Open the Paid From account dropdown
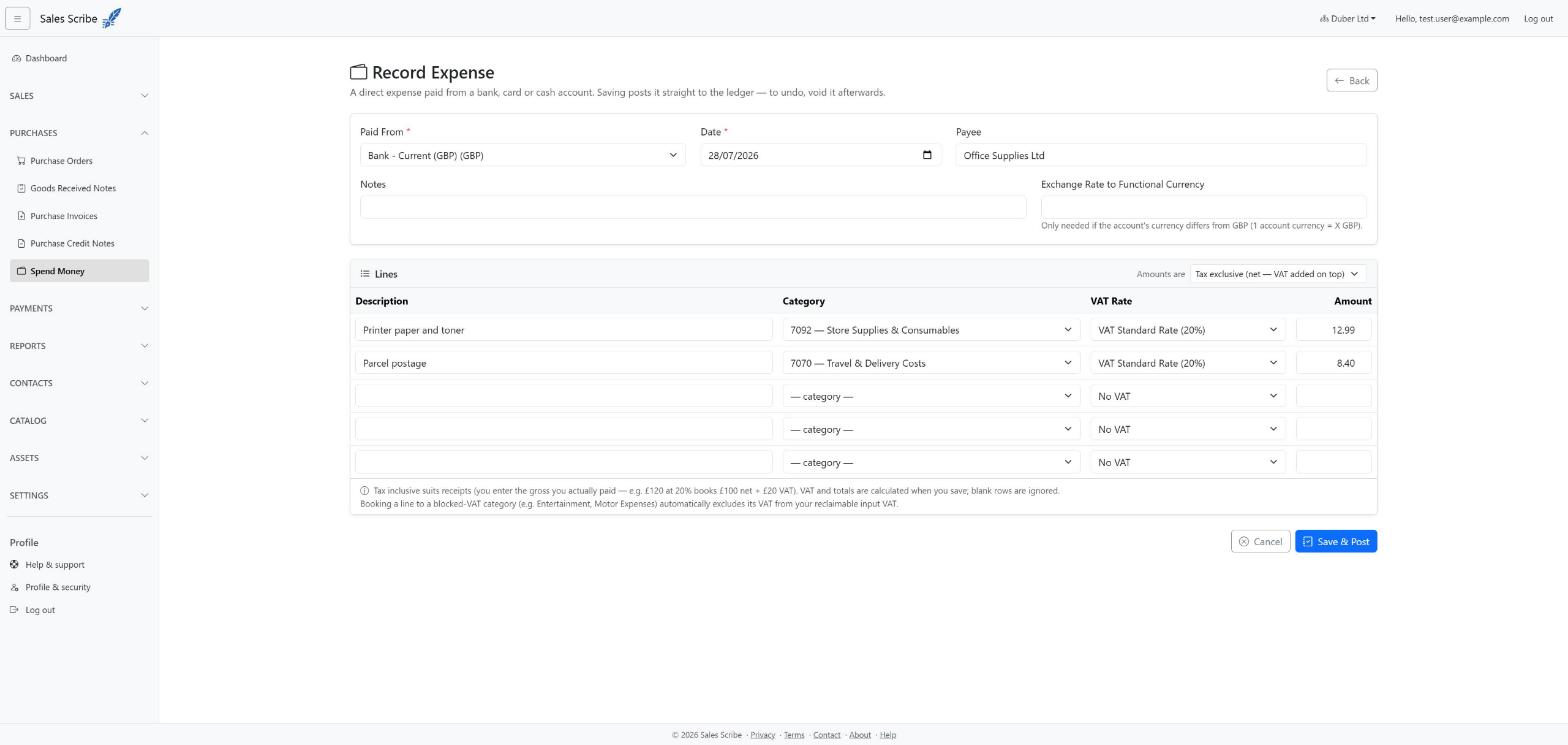 point(523,155)
